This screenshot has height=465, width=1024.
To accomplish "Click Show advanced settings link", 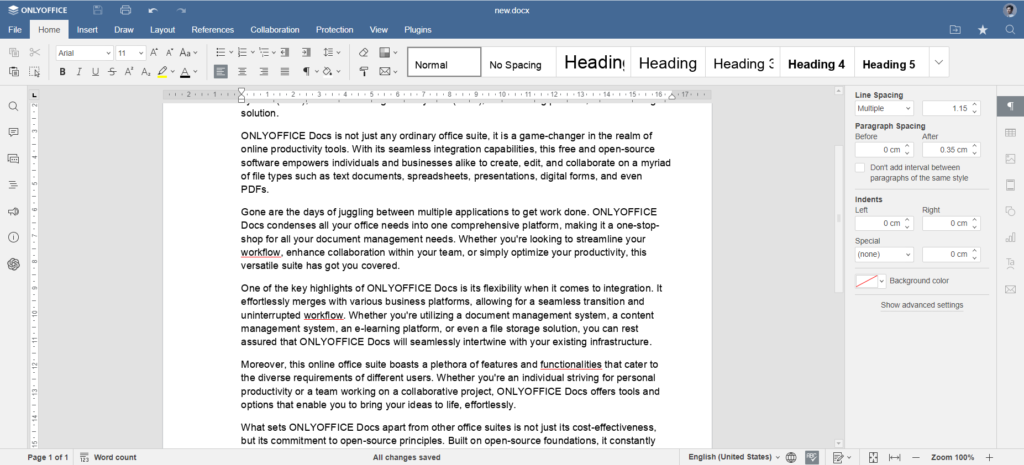I will click(x=921, y=305).
